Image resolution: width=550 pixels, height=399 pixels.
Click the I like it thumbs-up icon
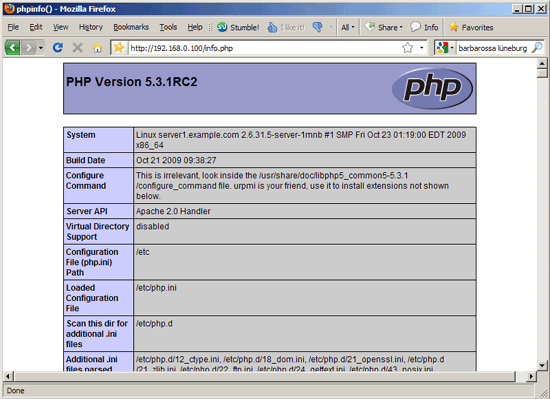[272, 27]
